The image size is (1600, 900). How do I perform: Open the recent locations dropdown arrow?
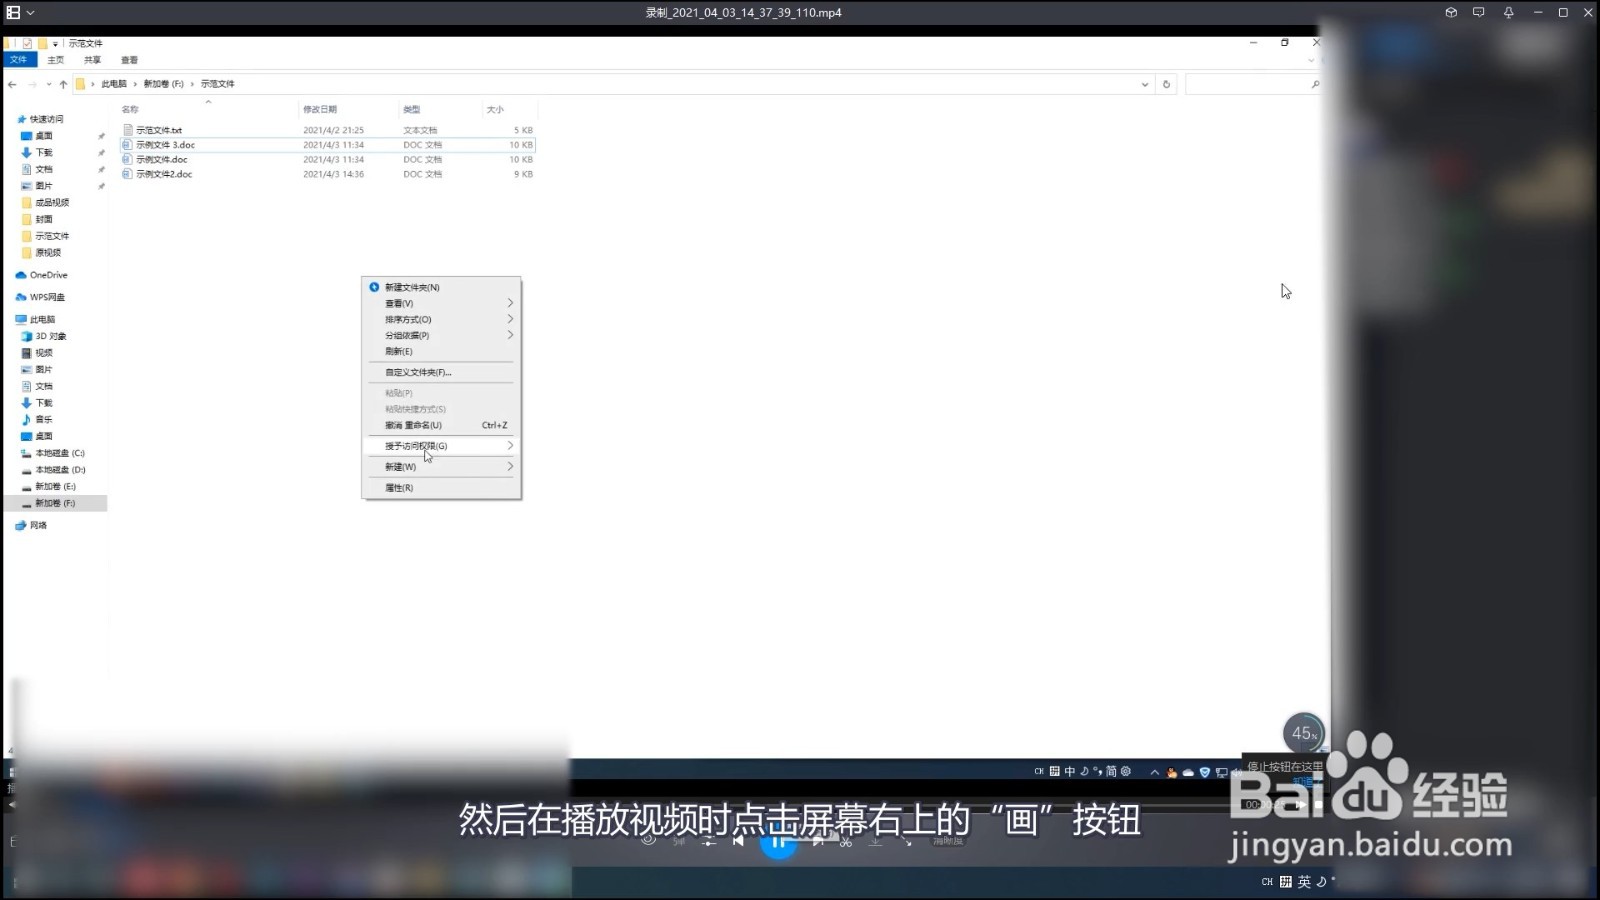point(48,84)
